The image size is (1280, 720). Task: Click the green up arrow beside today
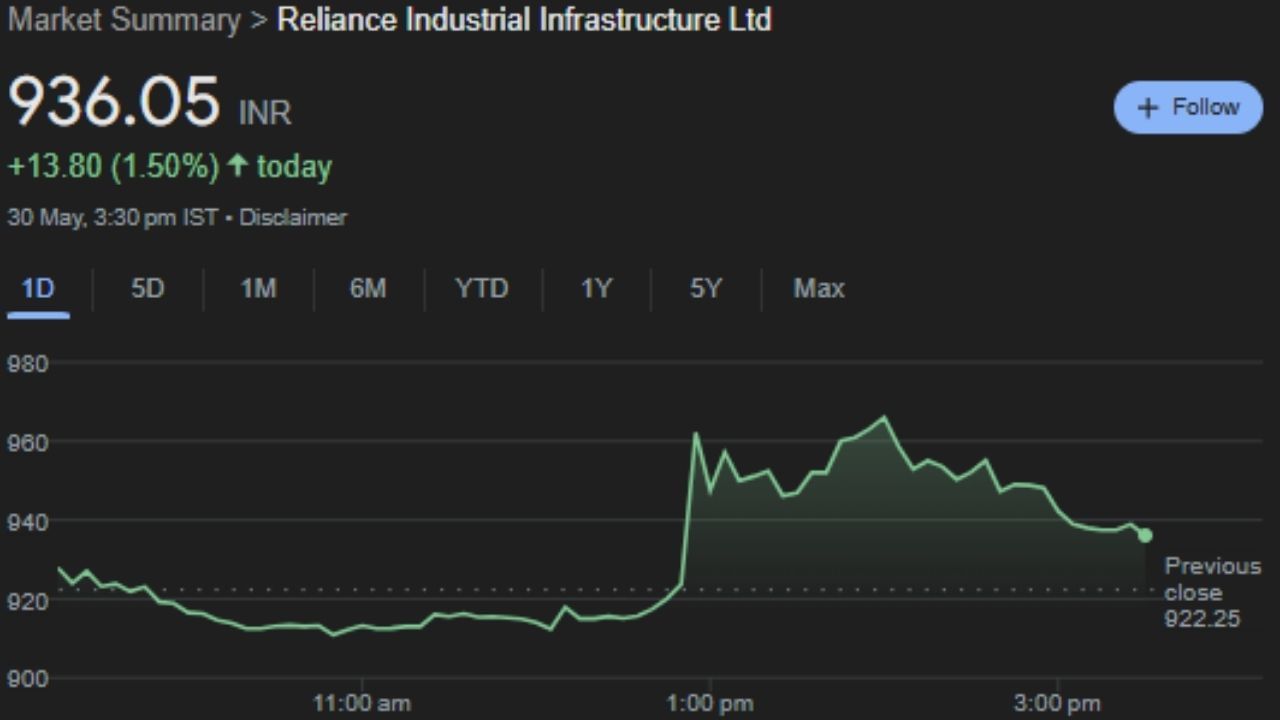coord(237,165)
